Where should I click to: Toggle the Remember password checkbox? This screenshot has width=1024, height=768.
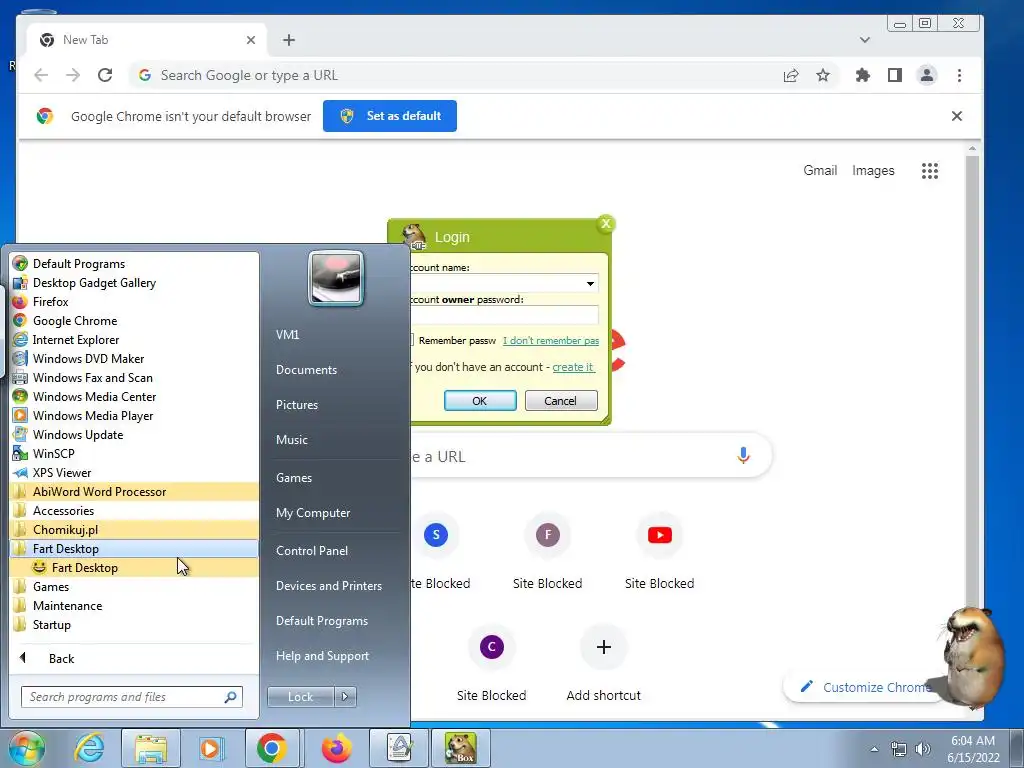point(412,340)
